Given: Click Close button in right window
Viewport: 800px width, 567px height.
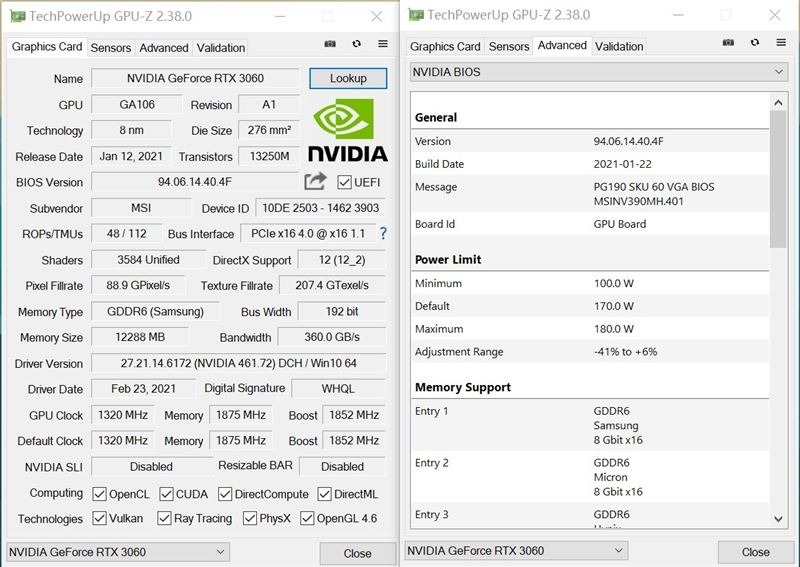Looking at the screenshot, I should point(756,552).
